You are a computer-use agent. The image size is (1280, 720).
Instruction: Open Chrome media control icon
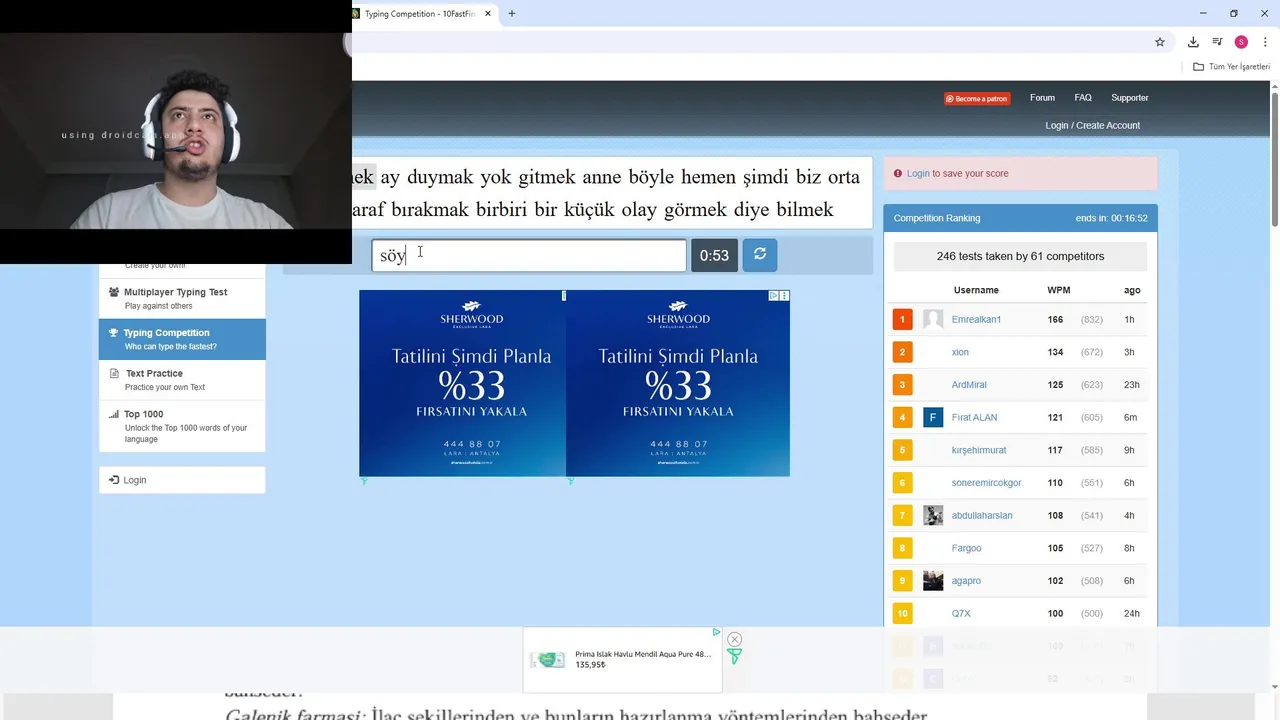[x=1217, y=42]
